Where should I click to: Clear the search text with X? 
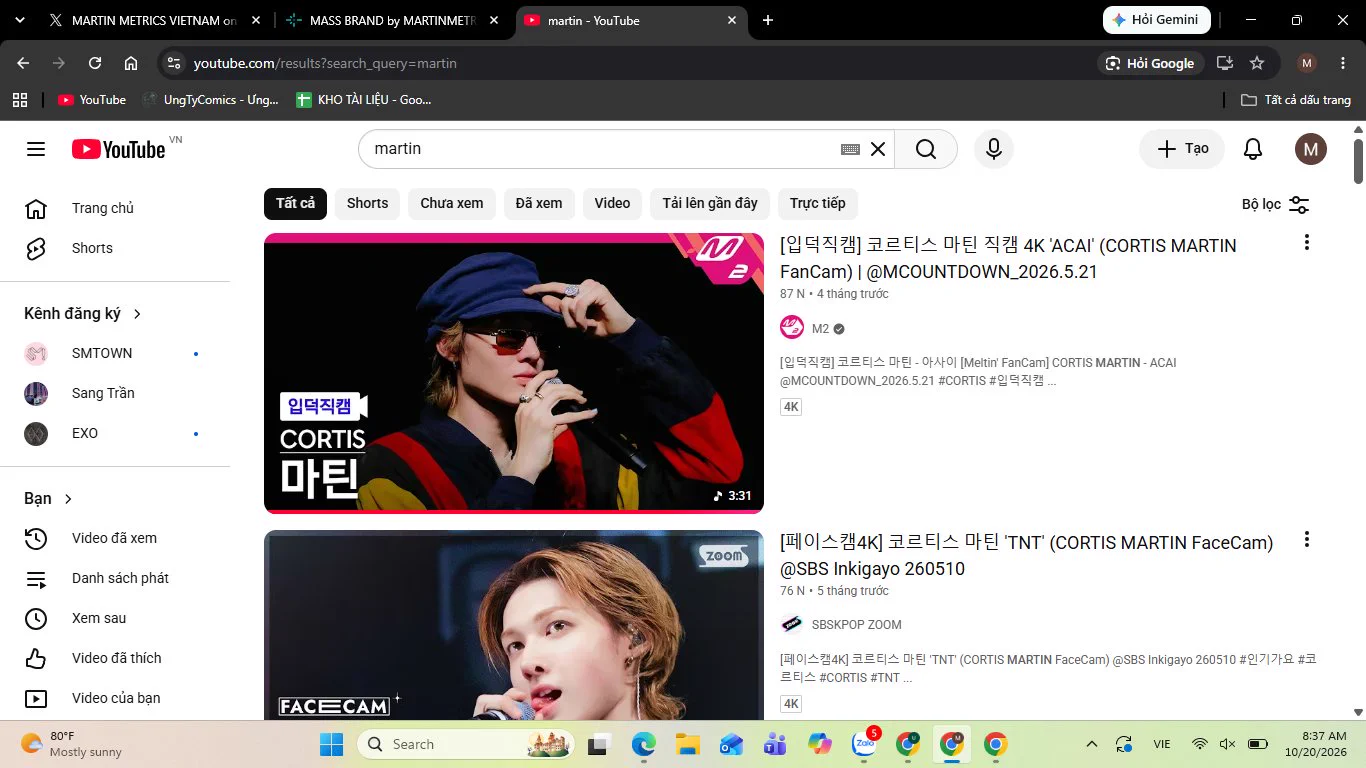(878, 149)
